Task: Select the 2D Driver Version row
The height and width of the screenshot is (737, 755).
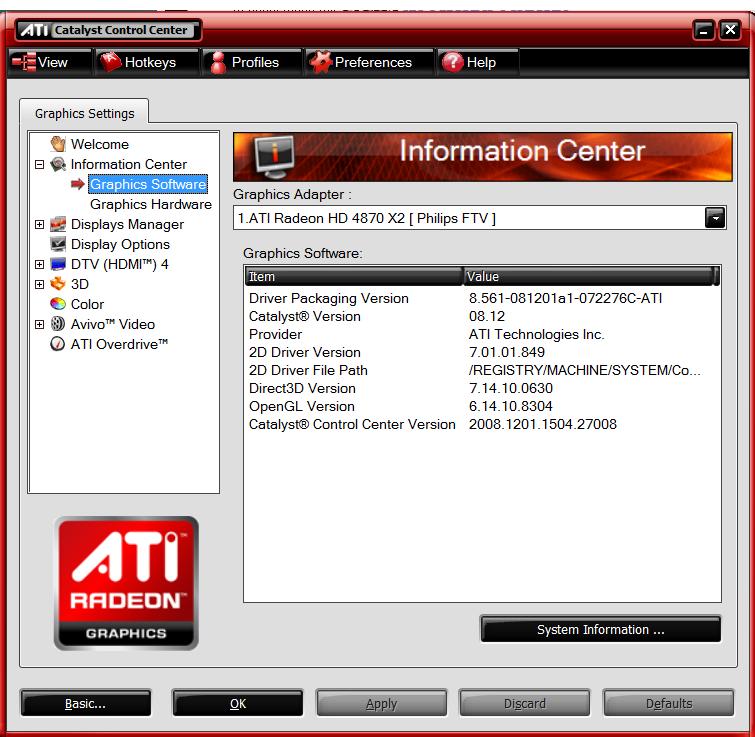Action: coord(482,352)
